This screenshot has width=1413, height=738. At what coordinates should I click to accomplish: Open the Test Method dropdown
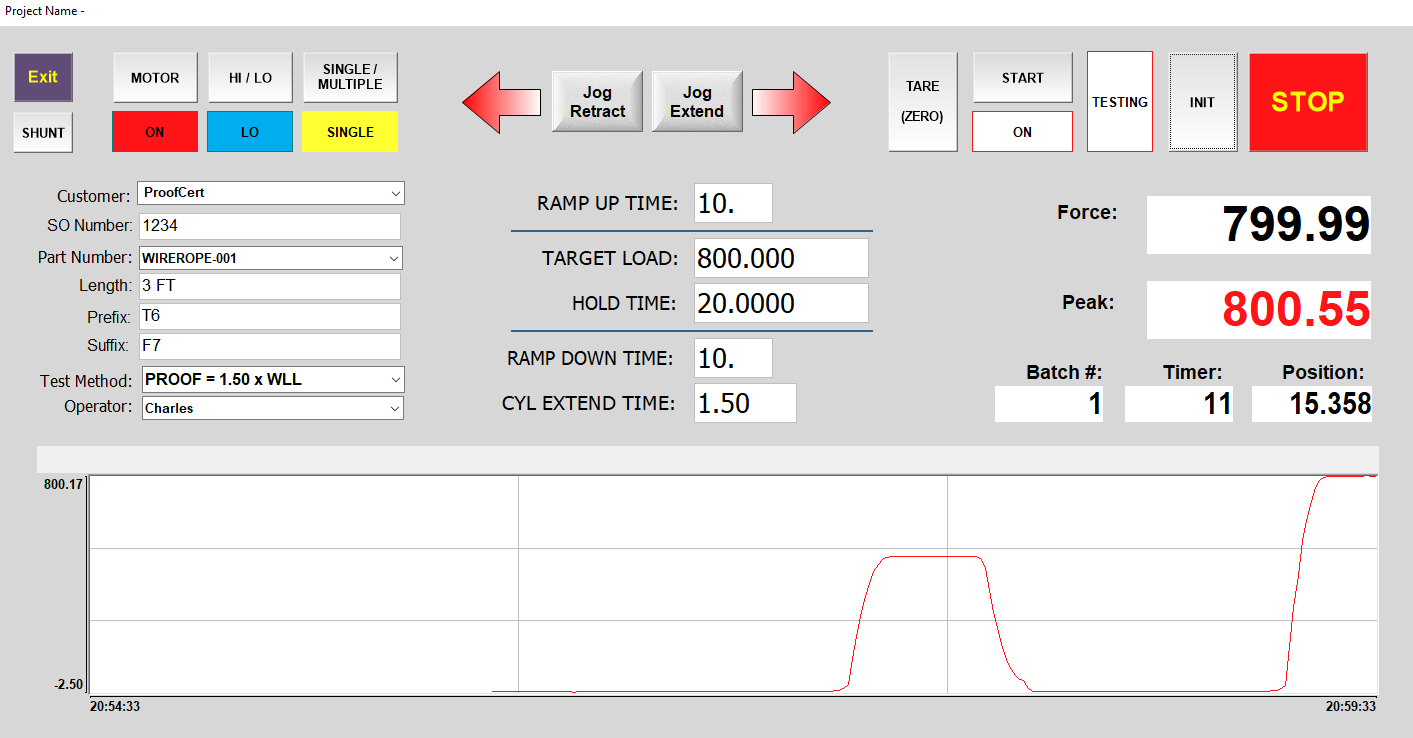coord(395,380)
